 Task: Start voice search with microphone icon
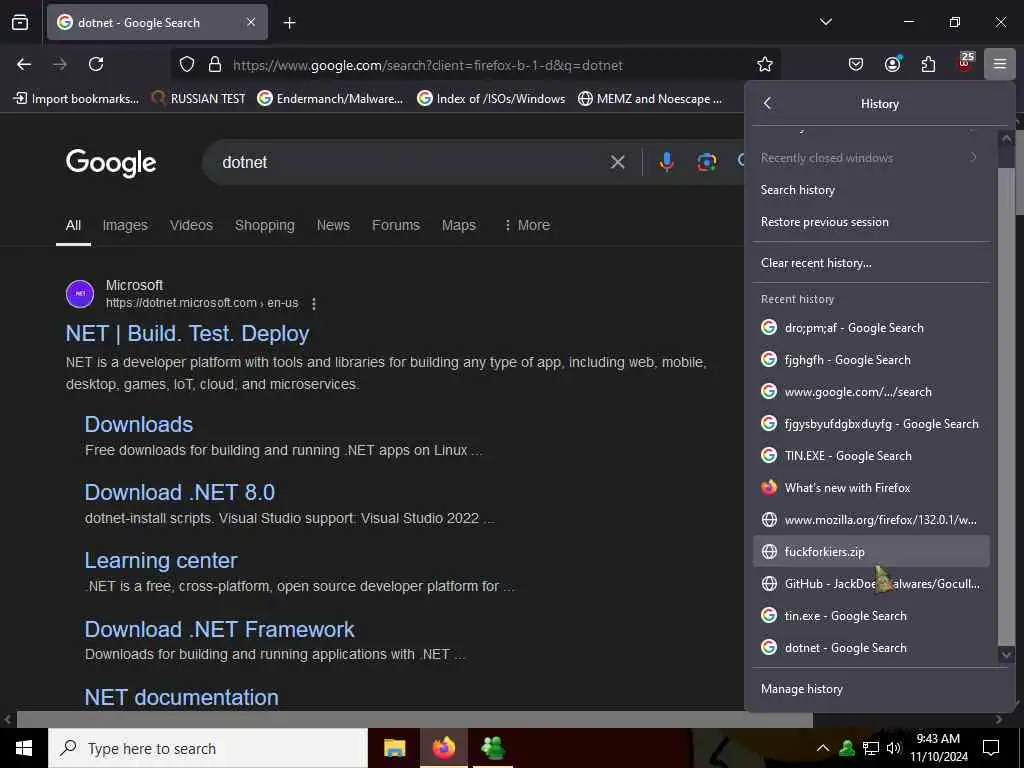point(666,162)
